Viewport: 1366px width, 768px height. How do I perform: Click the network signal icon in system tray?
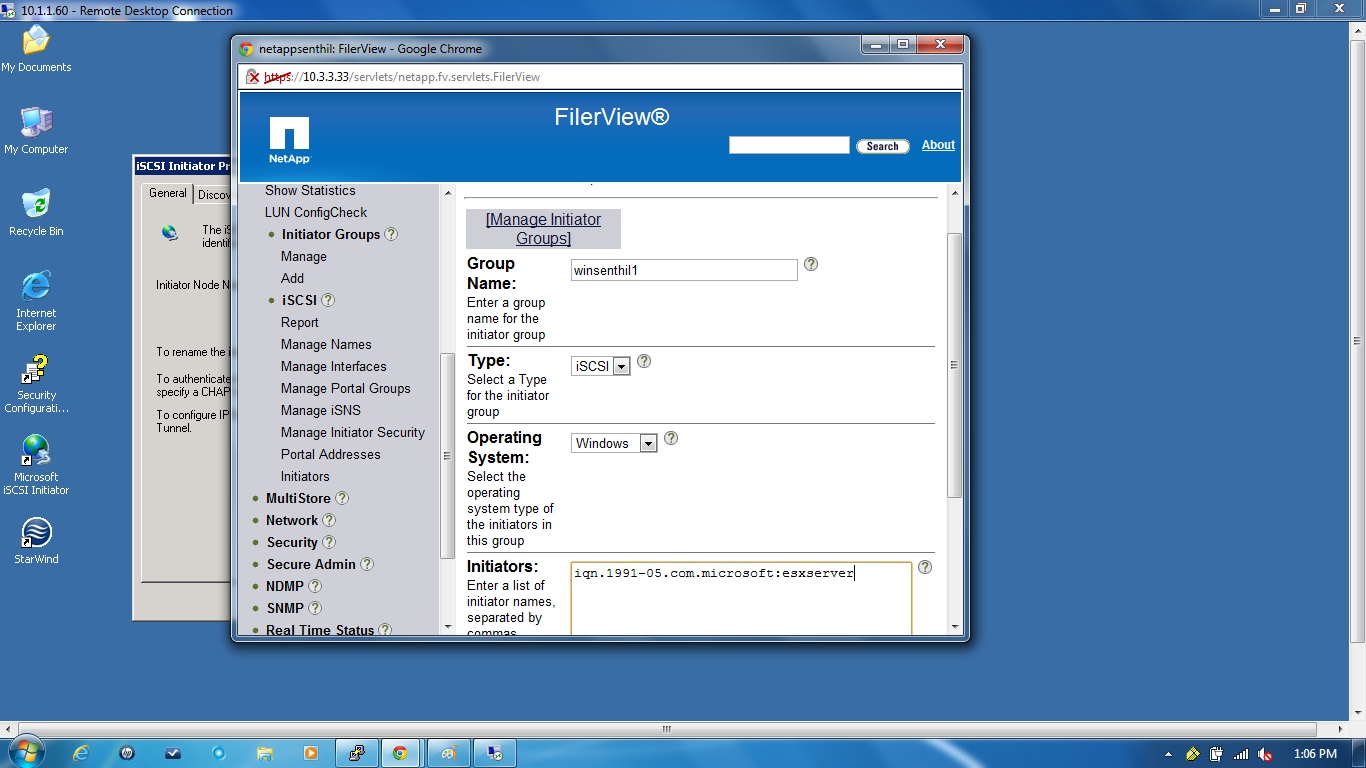point(1241,754)
